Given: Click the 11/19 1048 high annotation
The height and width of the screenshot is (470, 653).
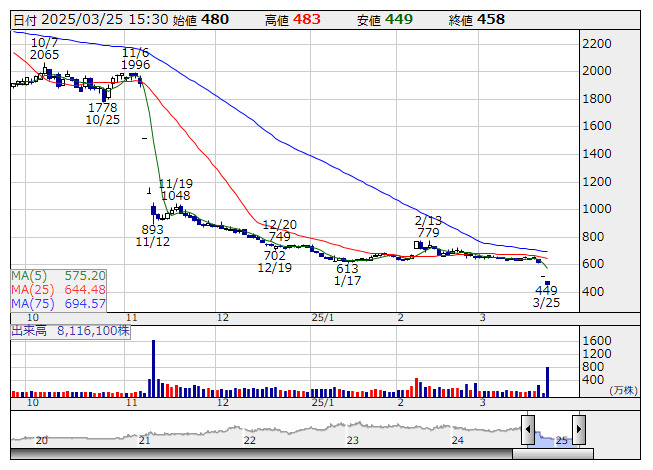Looking at the screenshot, I should click(x=175, y=189).
